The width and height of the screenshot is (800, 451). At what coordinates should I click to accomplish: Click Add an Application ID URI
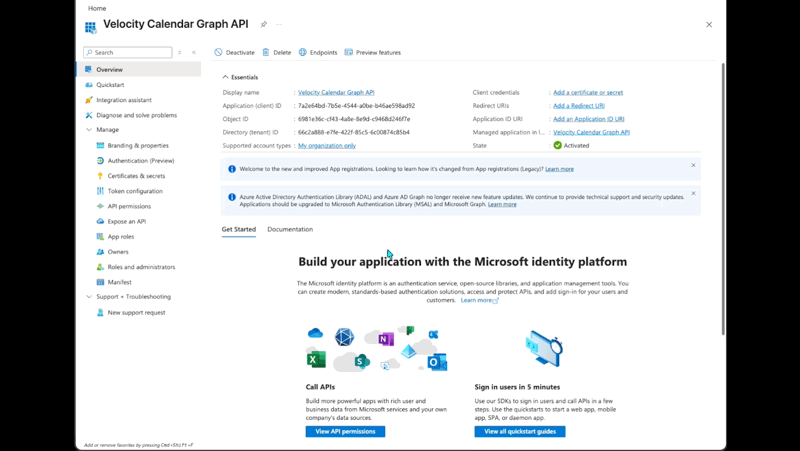coord(589,119)
